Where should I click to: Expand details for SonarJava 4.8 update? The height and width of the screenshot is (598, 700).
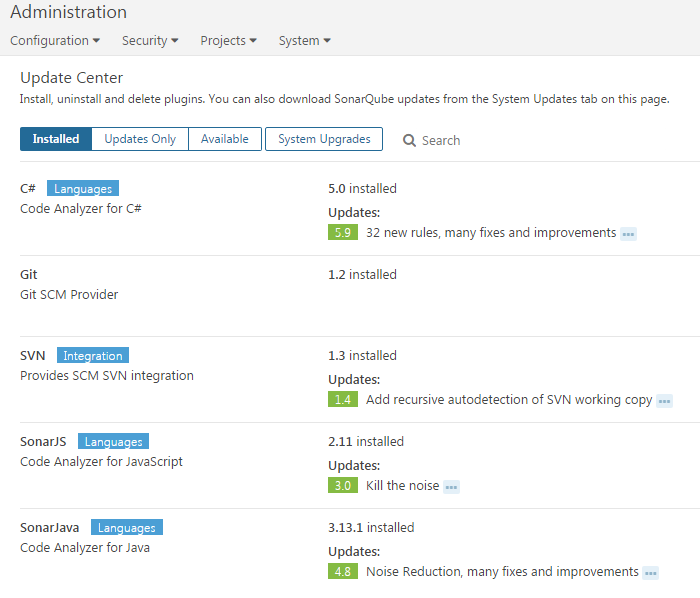coord(650,573)
